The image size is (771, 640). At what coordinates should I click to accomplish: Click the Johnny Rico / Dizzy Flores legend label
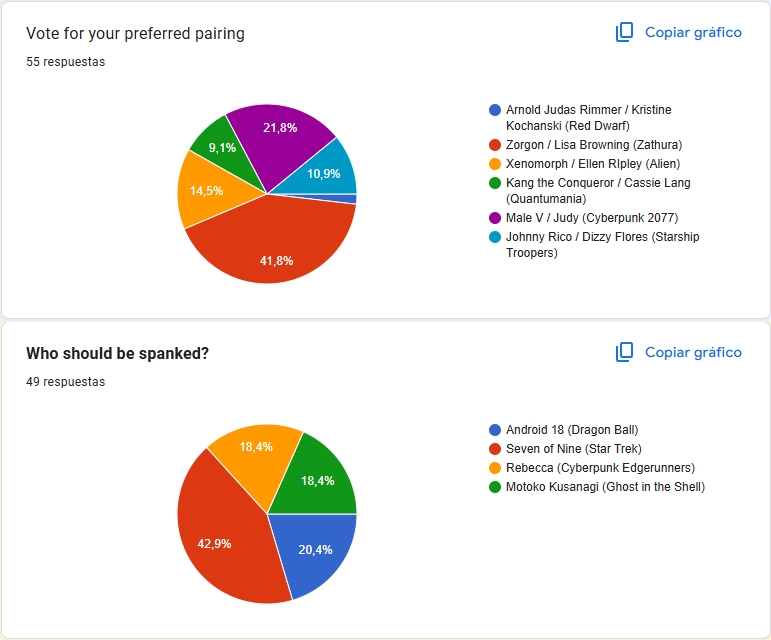click(602, 245)
